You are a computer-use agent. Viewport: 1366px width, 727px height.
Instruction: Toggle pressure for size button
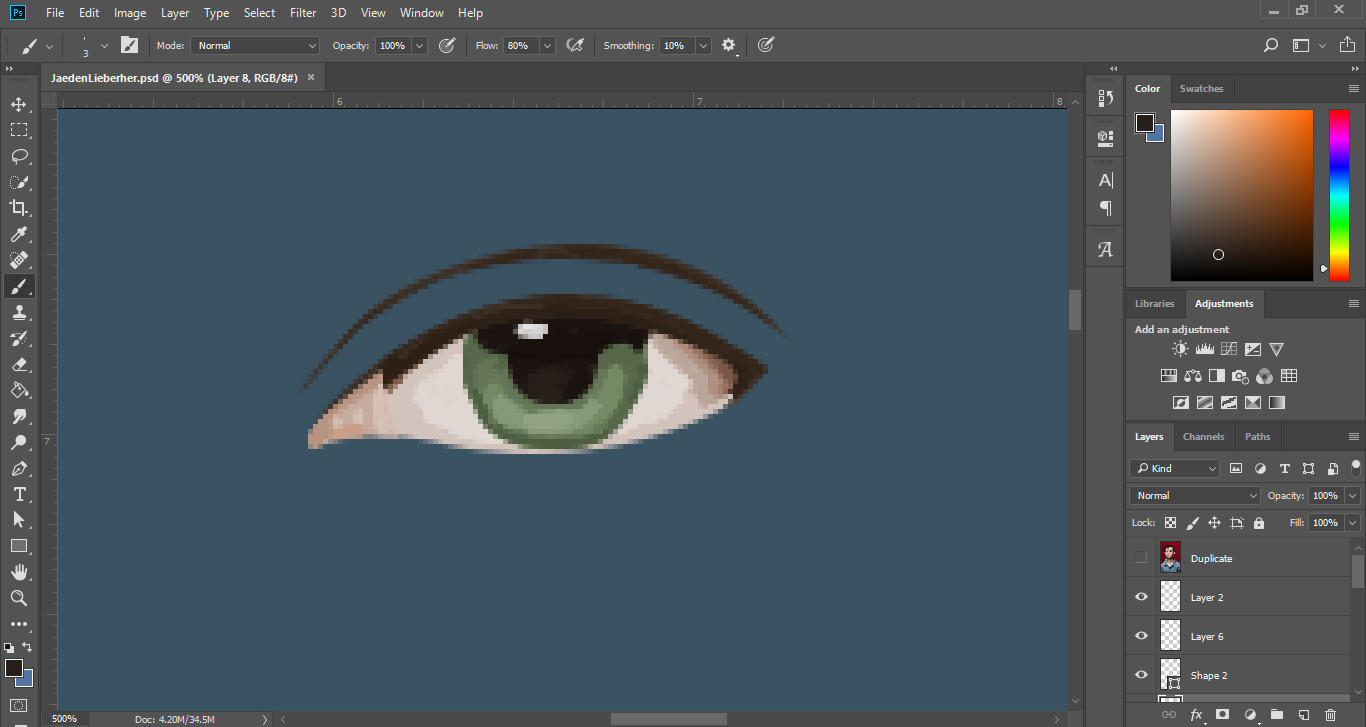[765, 45]
